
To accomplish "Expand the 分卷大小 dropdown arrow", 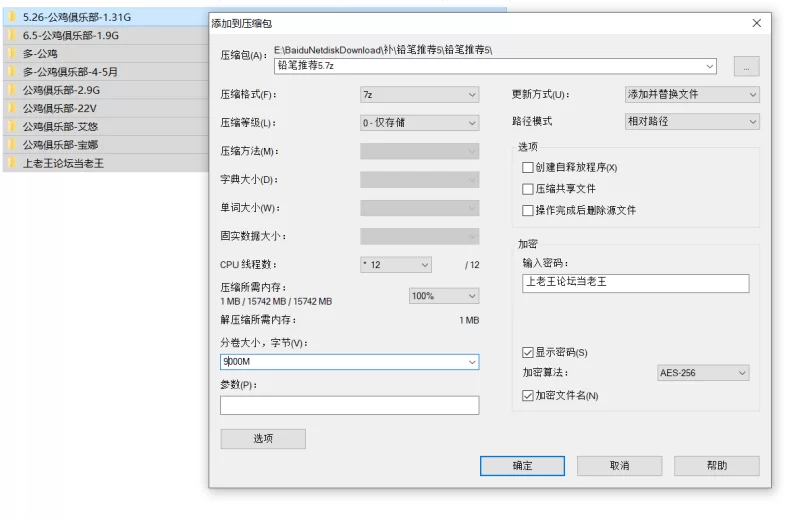I will (x=472, y=362).
